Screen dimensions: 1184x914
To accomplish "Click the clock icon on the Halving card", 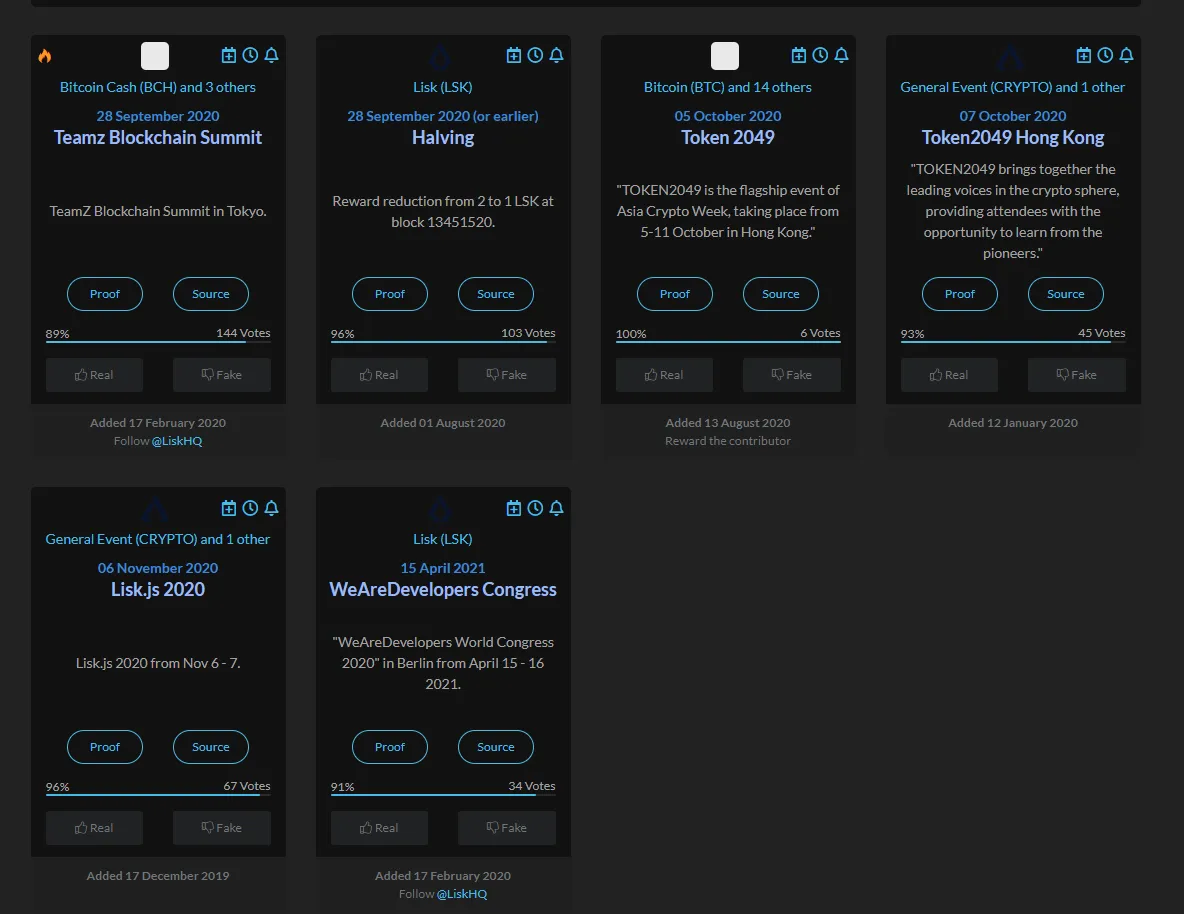I will tap(535, 55).
